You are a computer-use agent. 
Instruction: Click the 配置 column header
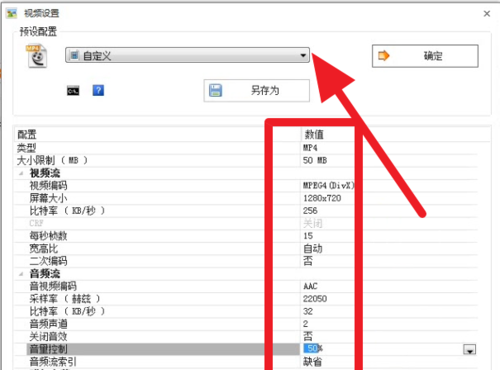[x=27, y=135]
